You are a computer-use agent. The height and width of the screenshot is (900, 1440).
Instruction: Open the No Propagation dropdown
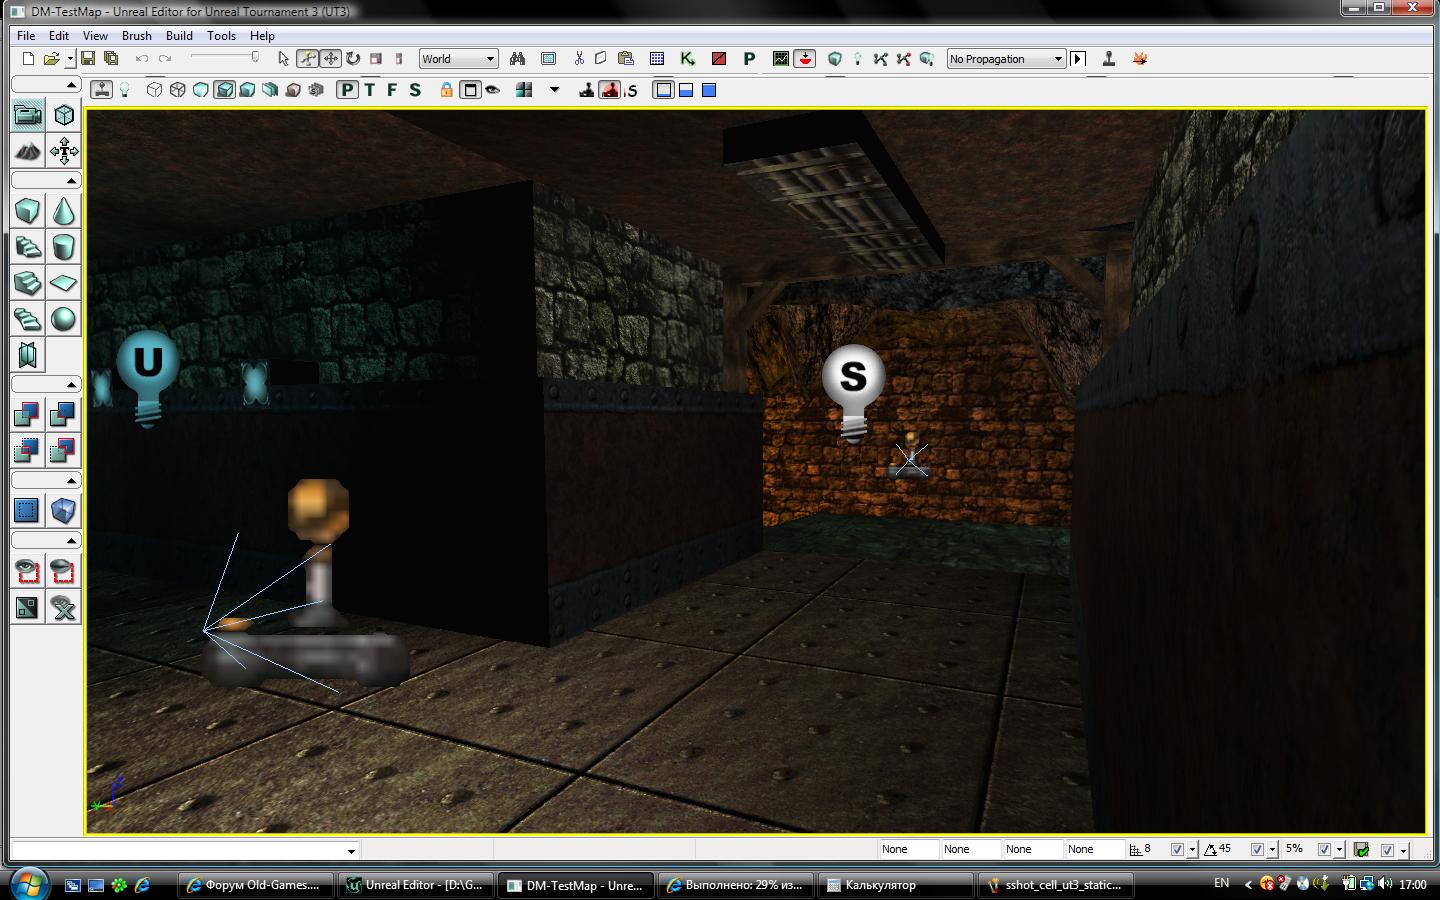[x=1006, y=59]
